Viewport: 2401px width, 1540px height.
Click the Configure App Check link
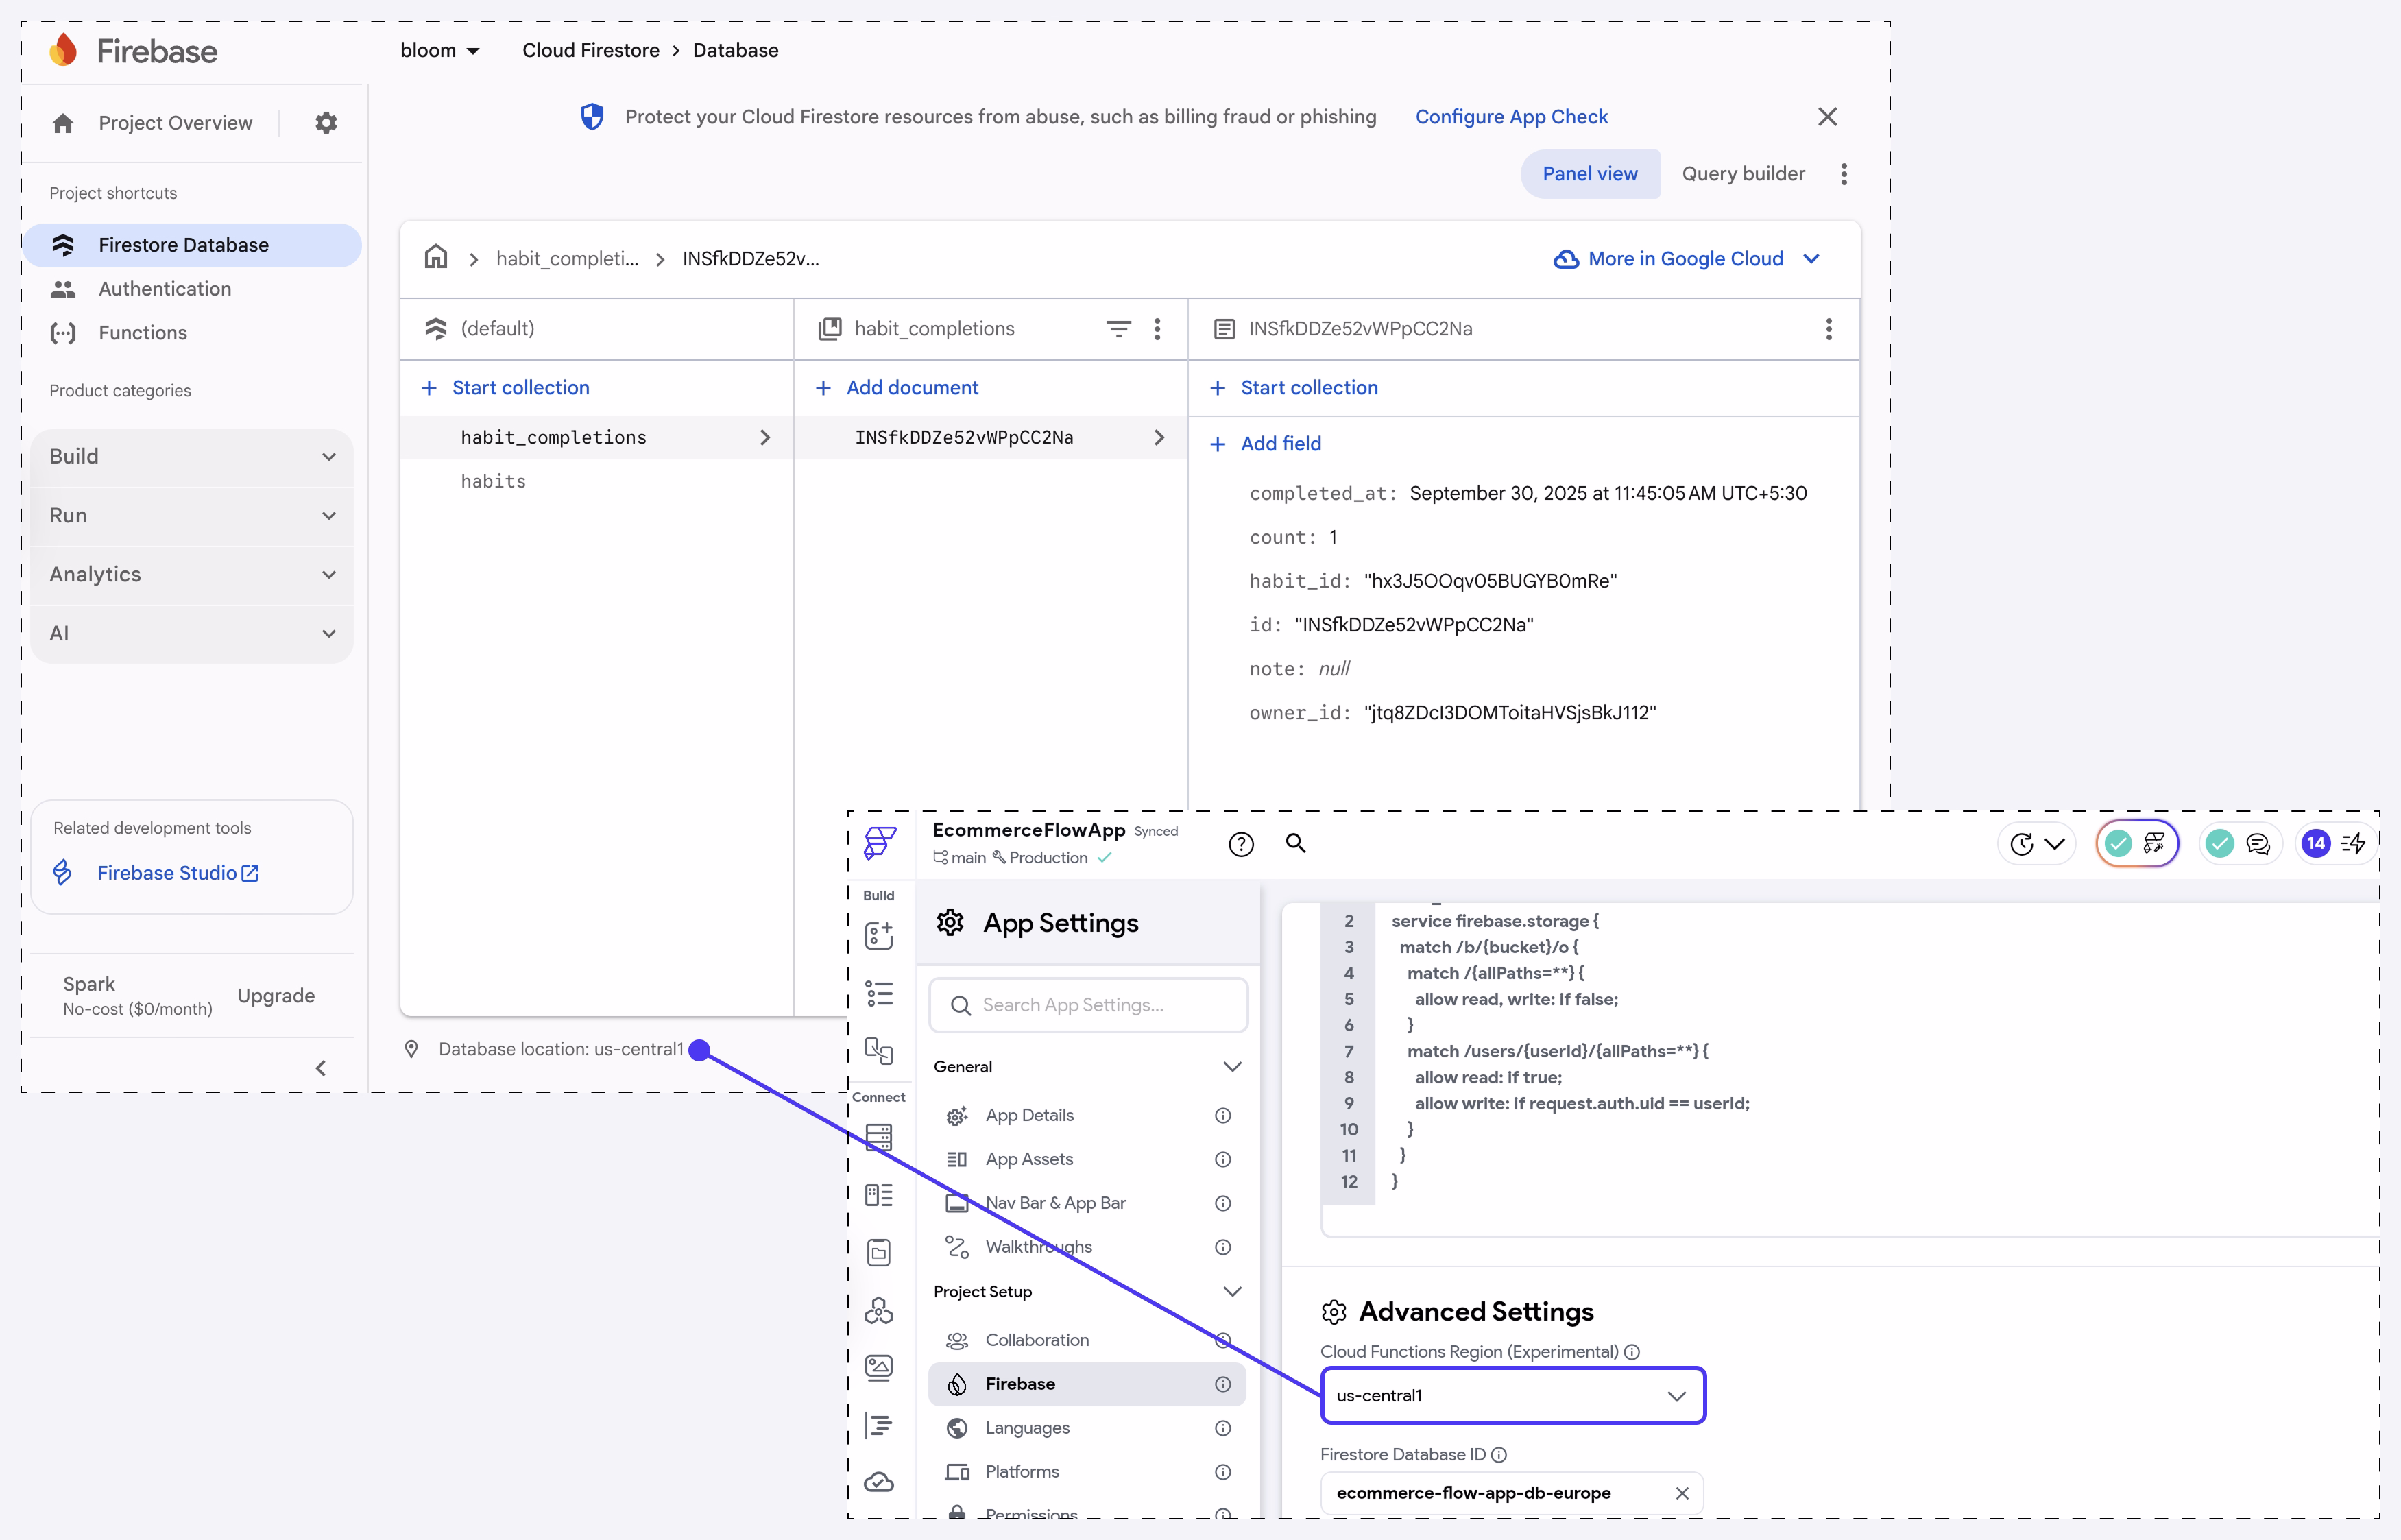pyautogui.click(x=1511, y=117)
